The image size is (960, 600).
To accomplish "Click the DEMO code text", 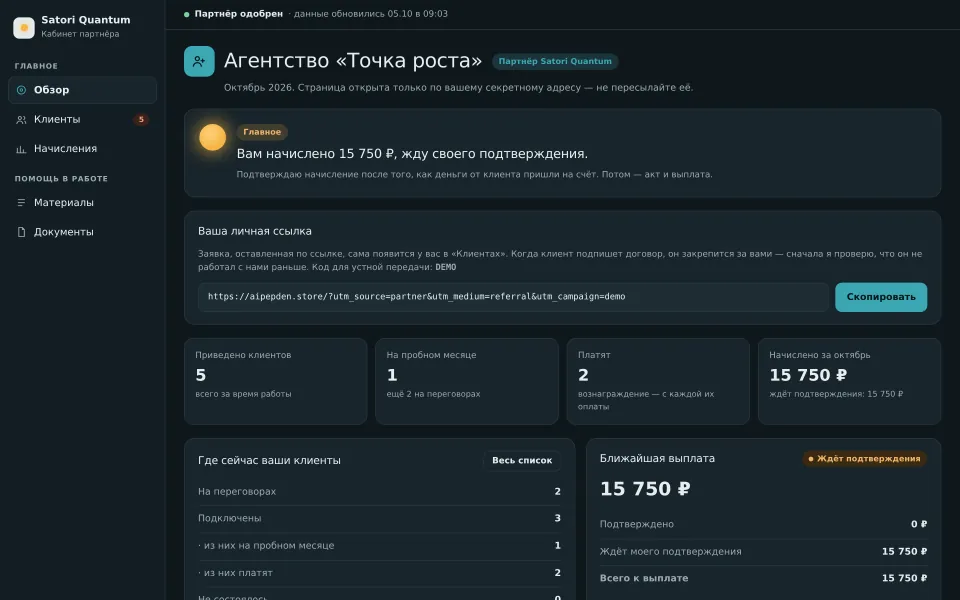I will coord(446,267).
